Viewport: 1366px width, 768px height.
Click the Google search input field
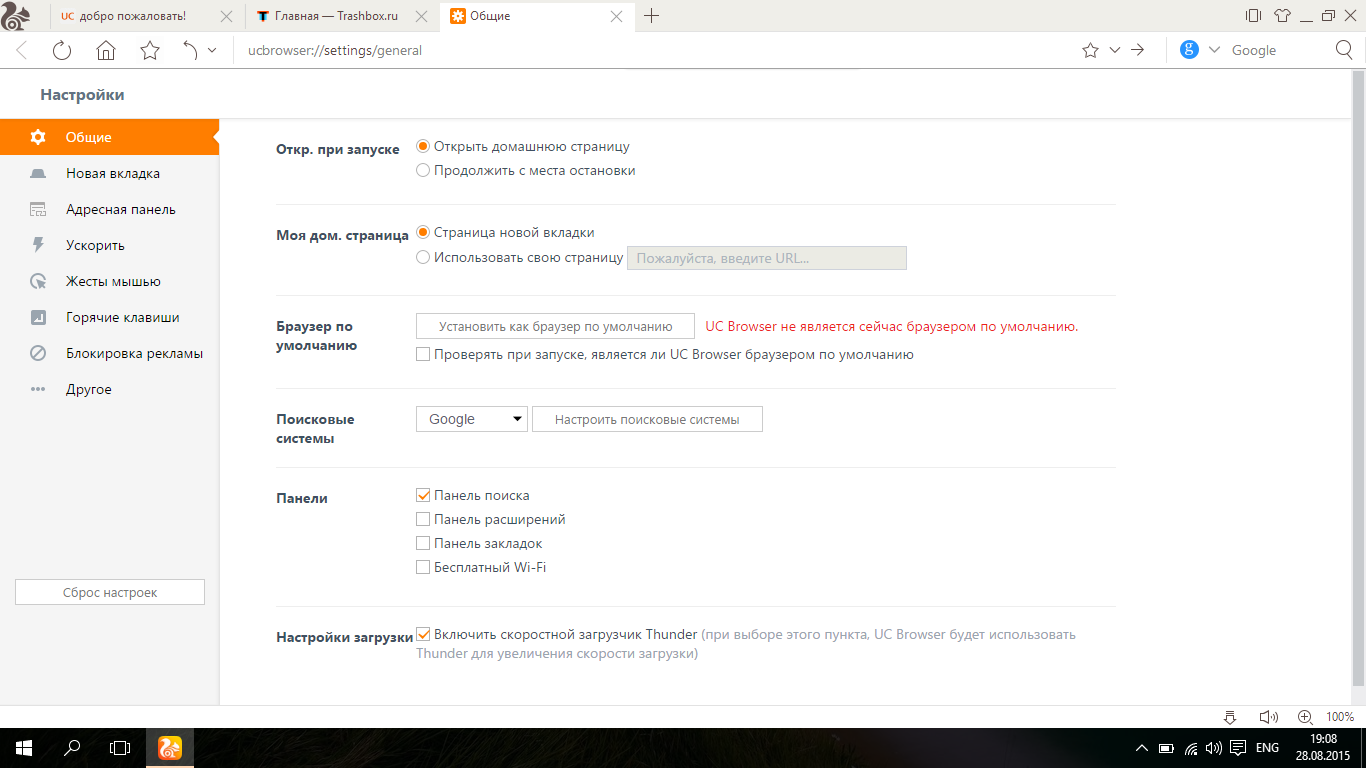pyautogui.click(x=1277, y=50)
